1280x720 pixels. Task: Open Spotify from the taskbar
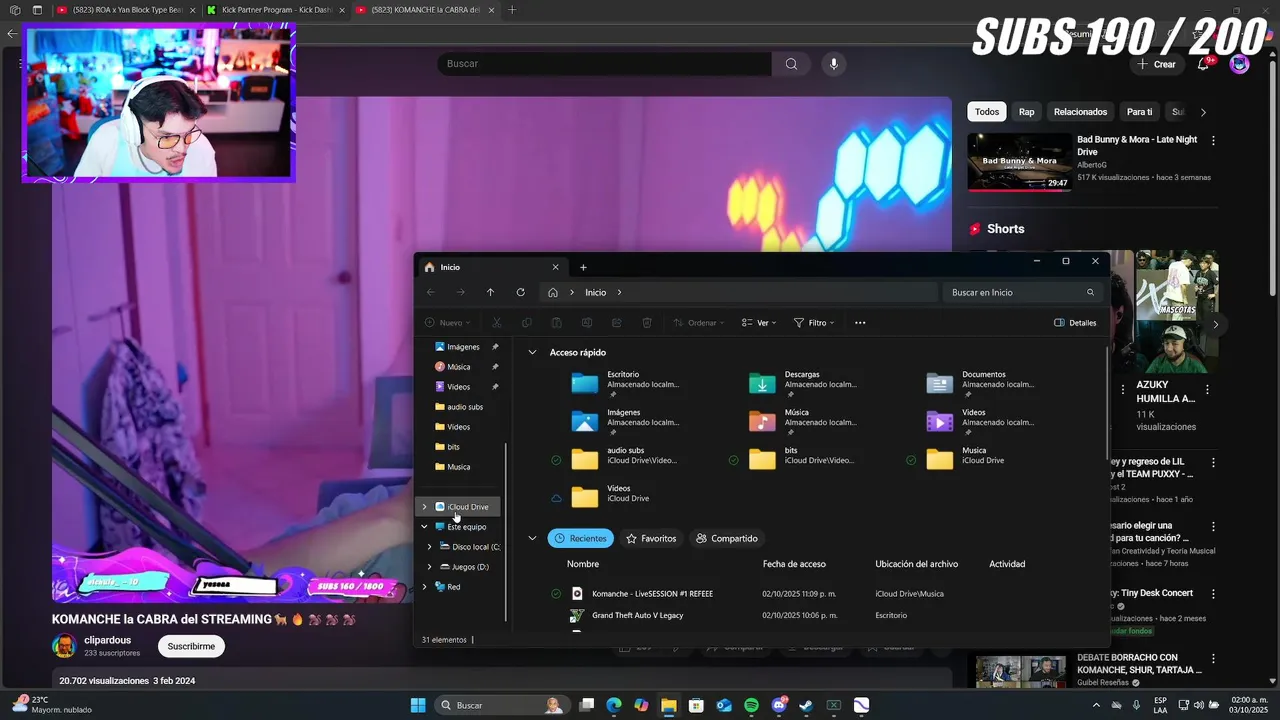[751, 705]
